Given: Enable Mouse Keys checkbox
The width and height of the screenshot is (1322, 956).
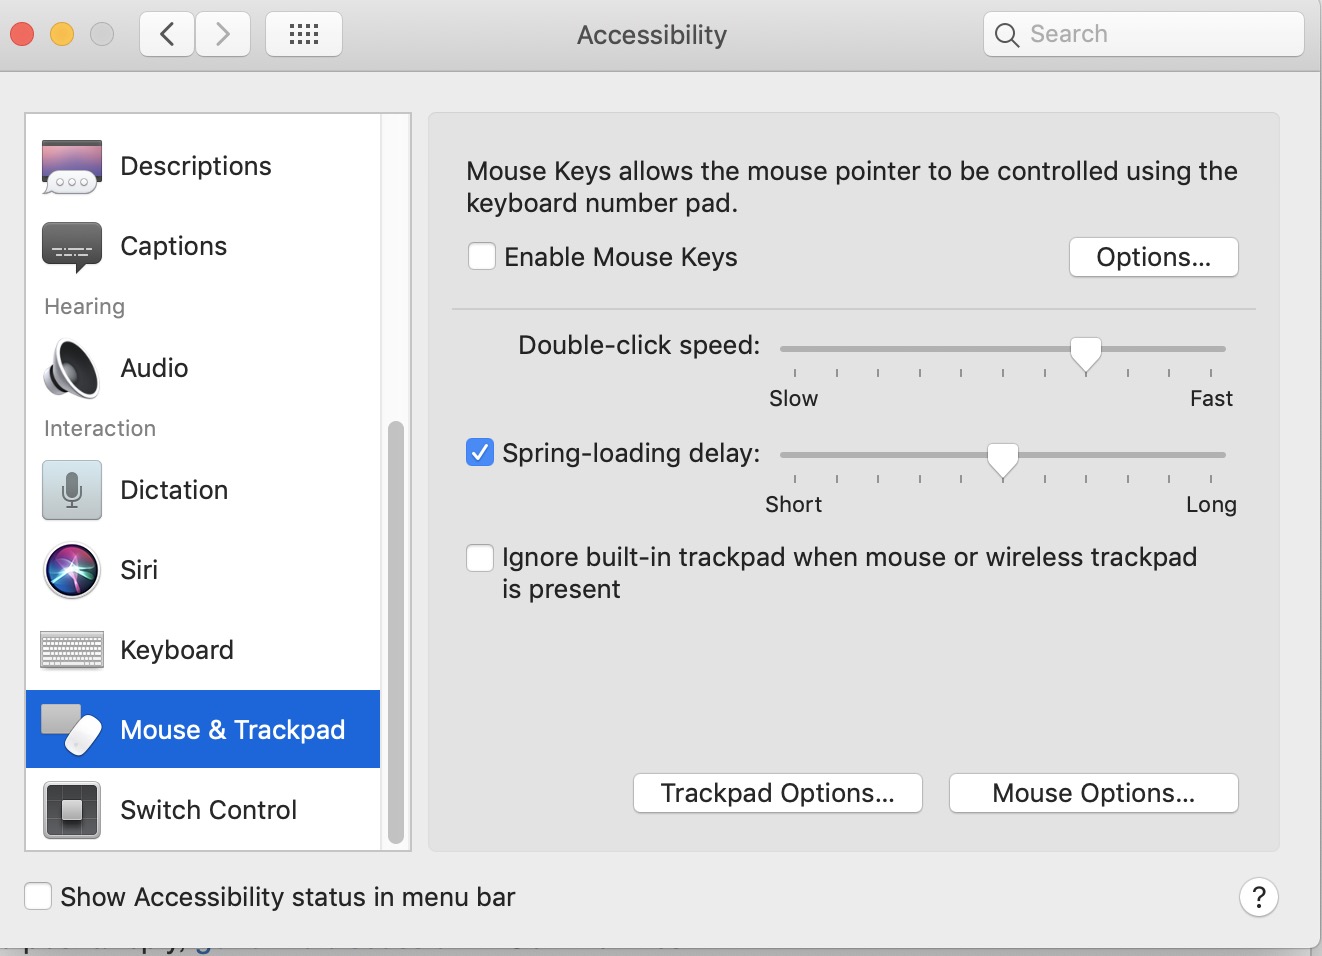Looking at the screenshot, I should (x=482, y=257).
